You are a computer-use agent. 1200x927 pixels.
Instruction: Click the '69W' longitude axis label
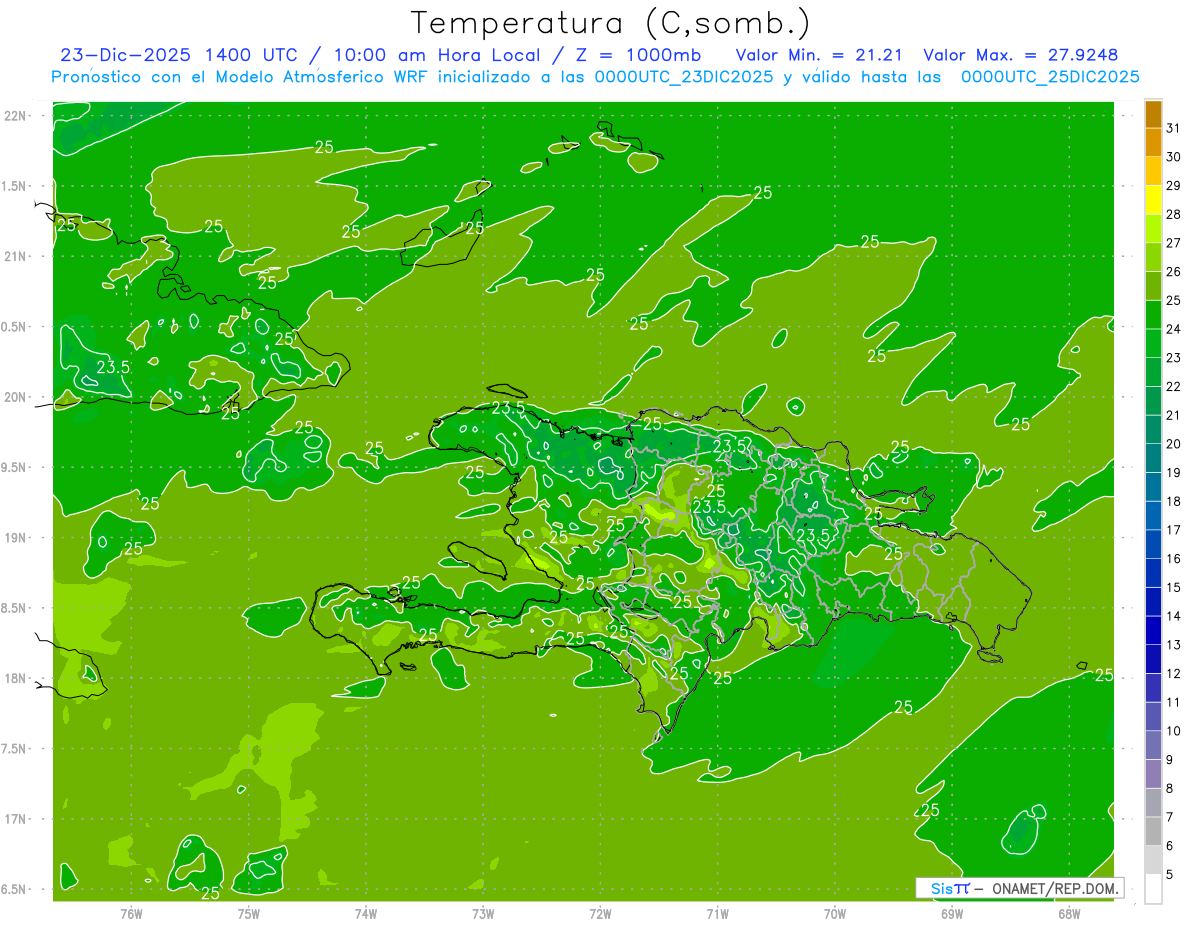[x=952, y=913]
